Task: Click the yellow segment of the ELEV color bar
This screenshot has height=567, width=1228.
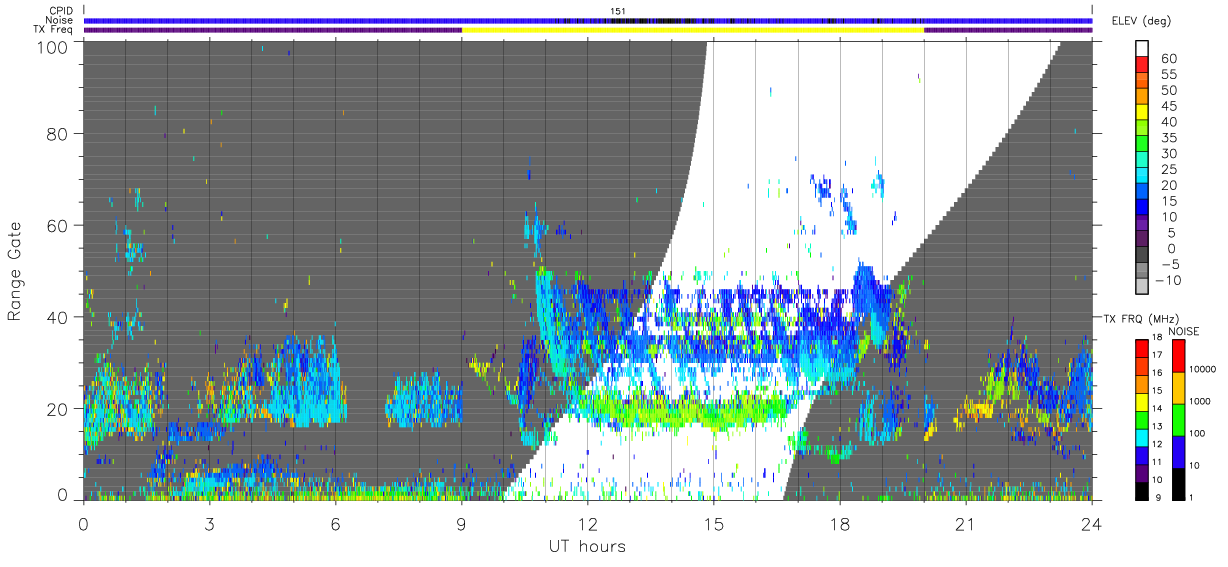Action: [1141, 113]
